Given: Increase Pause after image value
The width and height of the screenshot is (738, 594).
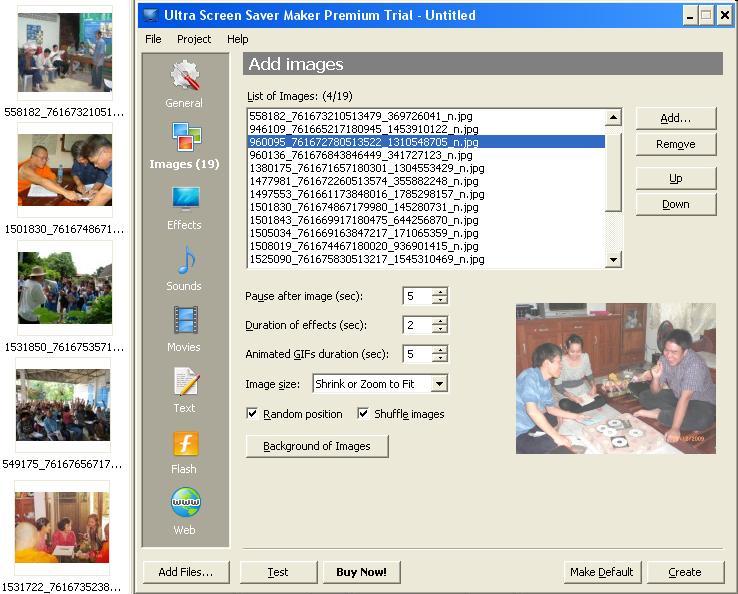Looking at the screenshot, I should coord(440,292).
